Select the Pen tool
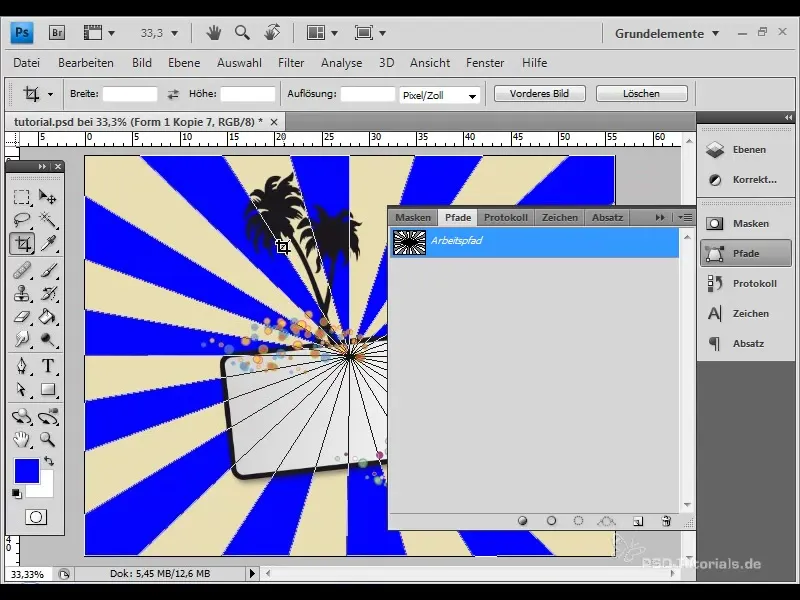 pyautogui.click(x=21, y=366)
